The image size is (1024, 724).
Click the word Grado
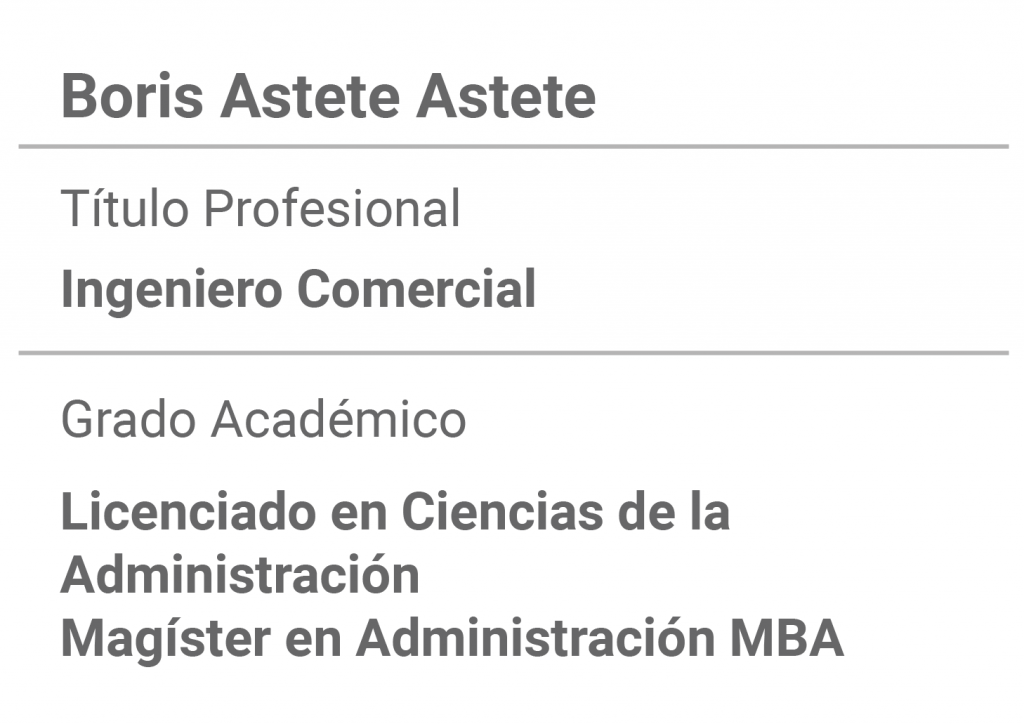click(x=129, y=418)
